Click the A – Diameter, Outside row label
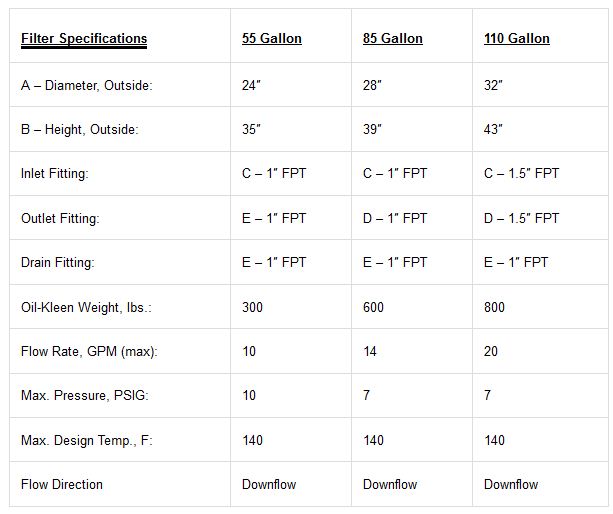 pyautogui.click(x=87, y=85)
